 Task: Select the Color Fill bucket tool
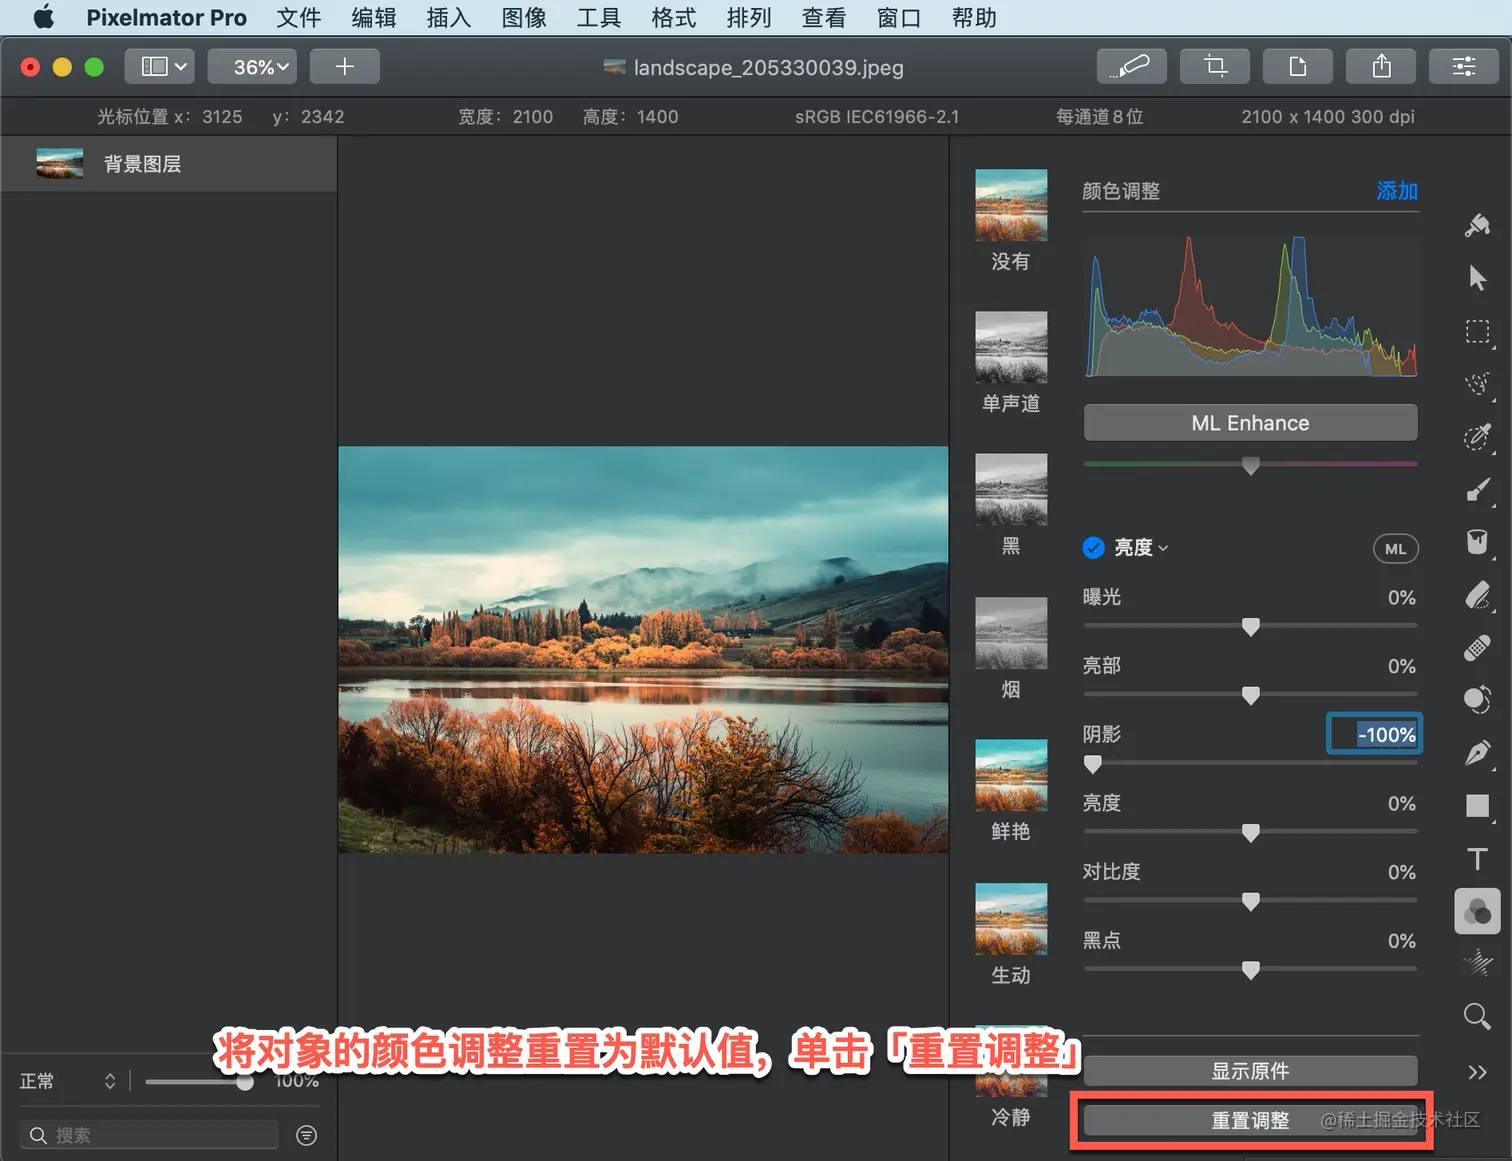(1477, 542)
